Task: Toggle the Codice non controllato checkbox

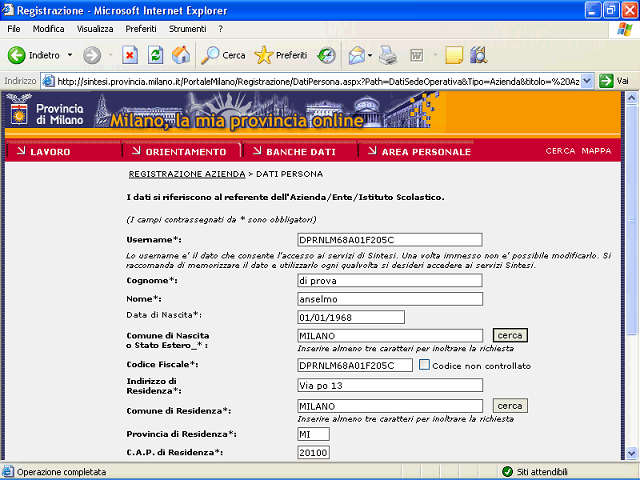Action: pyautogui.click(x=424, y=365)
